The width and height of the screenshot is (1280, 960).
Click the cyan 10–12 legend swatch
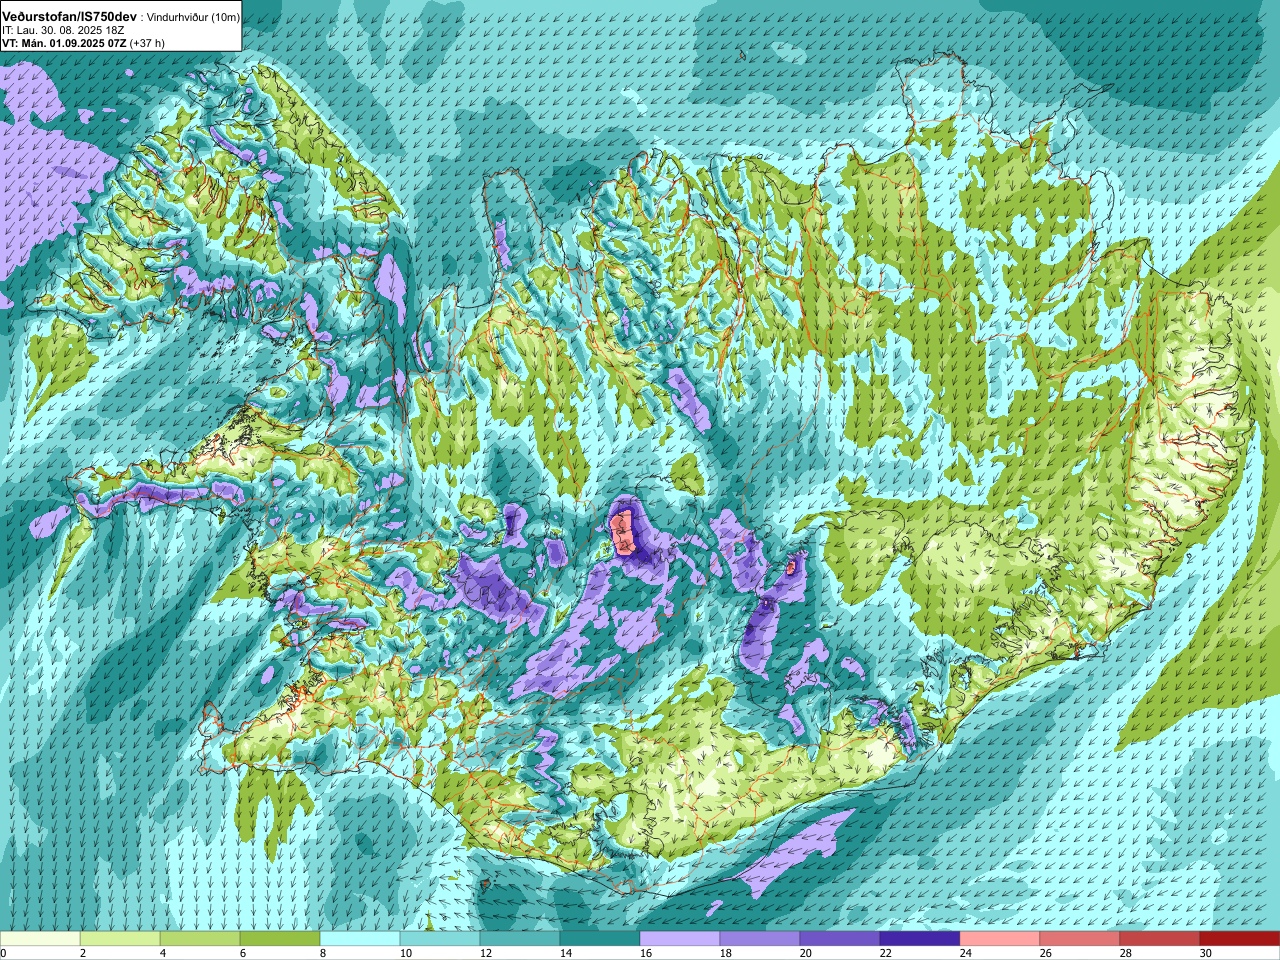[x=440, y=939]
